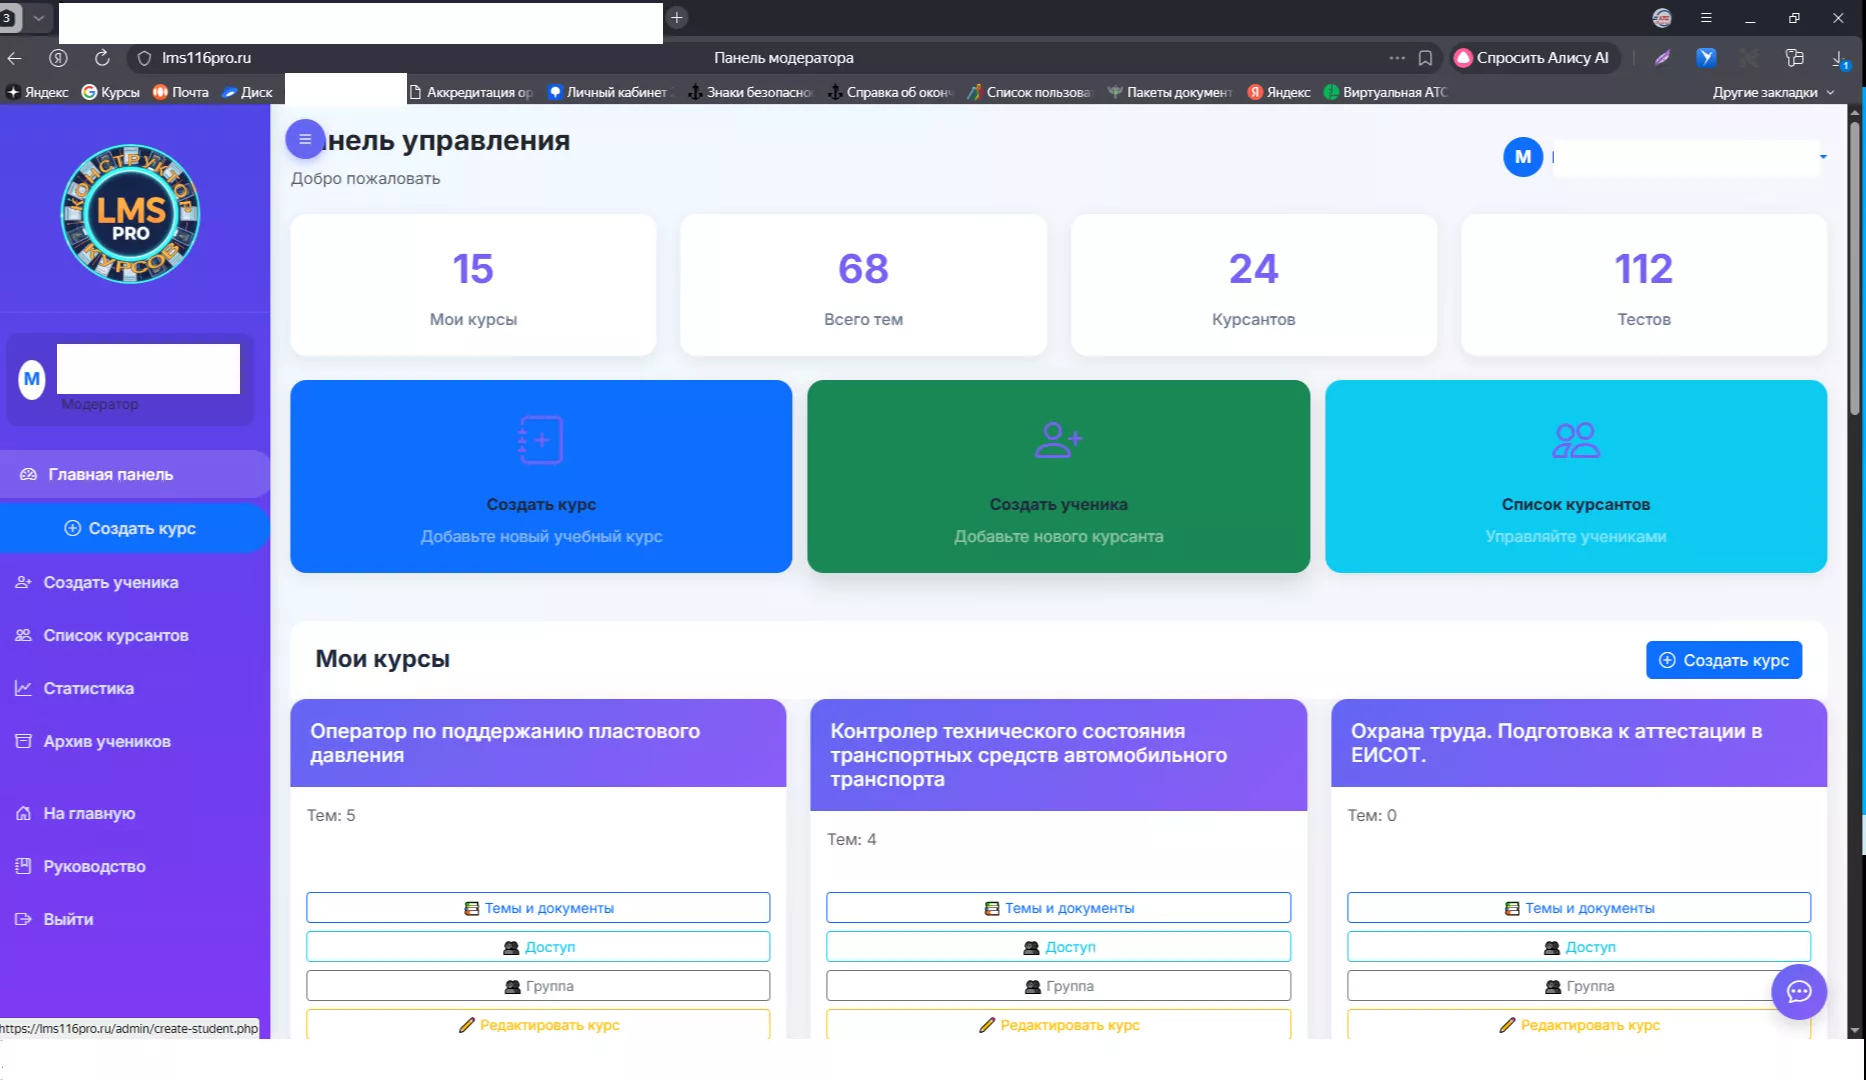Open browser collections sidebar icon

[x=1795, y=58]
